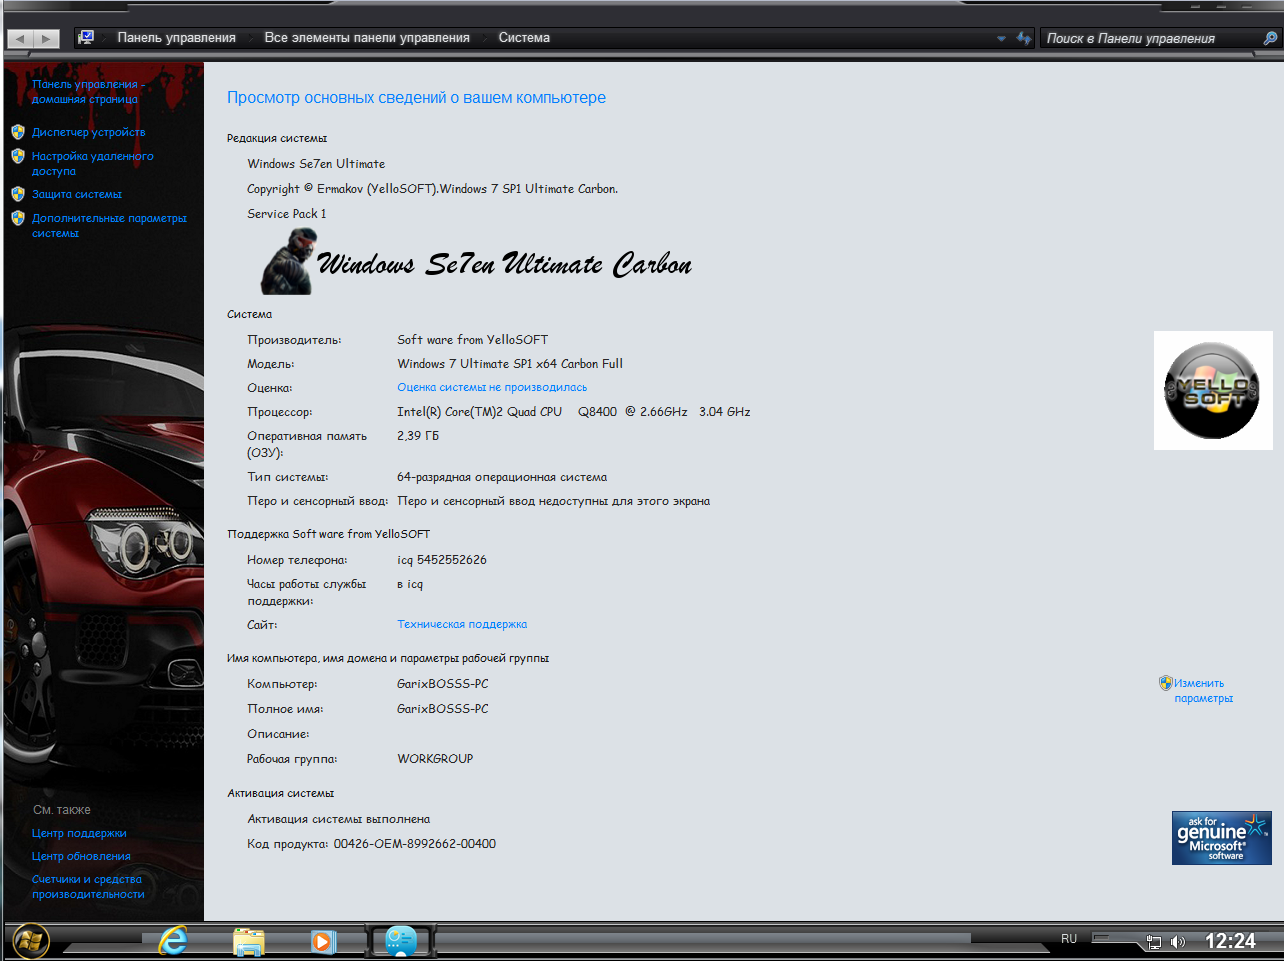Image resolution: width=1284 pixels, height=961 pixels.
Task: Click the RU language indicator
Action: [x=1069, y=939]
